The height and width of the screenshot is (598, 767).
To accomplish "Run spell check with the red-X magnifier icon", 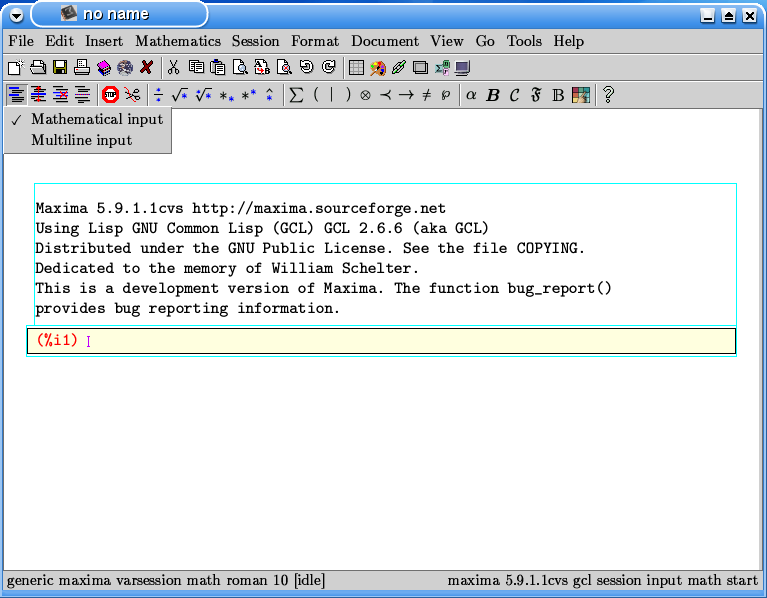I will (x=284, y=67).
